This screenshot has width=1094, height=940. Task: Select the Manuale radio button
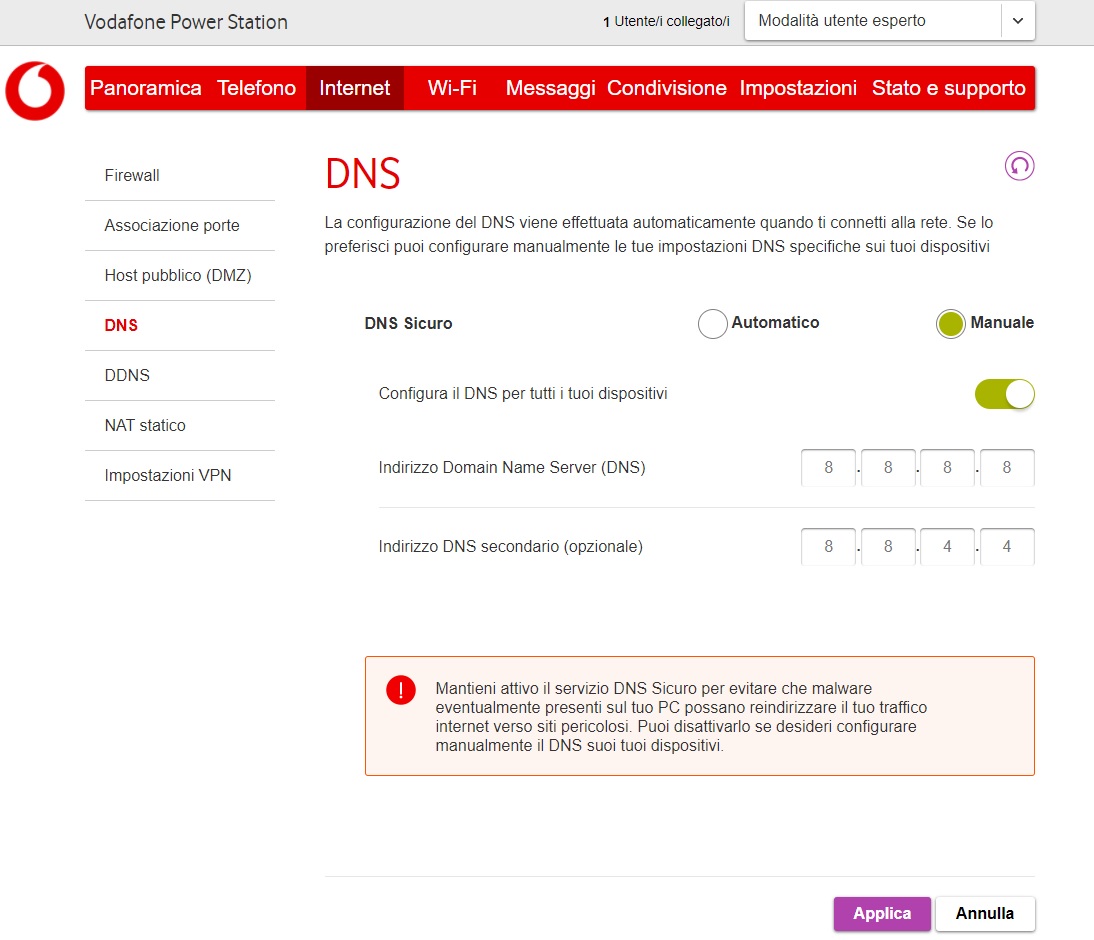(950, 324)
